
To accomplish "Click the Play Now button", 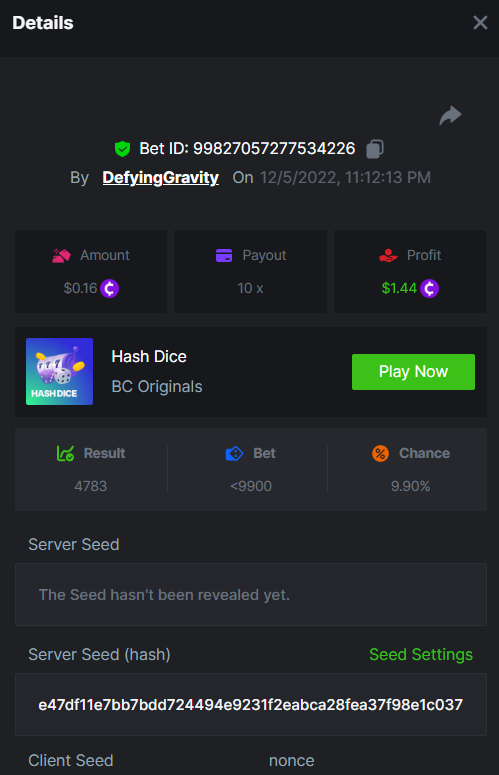I will (x=413, y=372).
